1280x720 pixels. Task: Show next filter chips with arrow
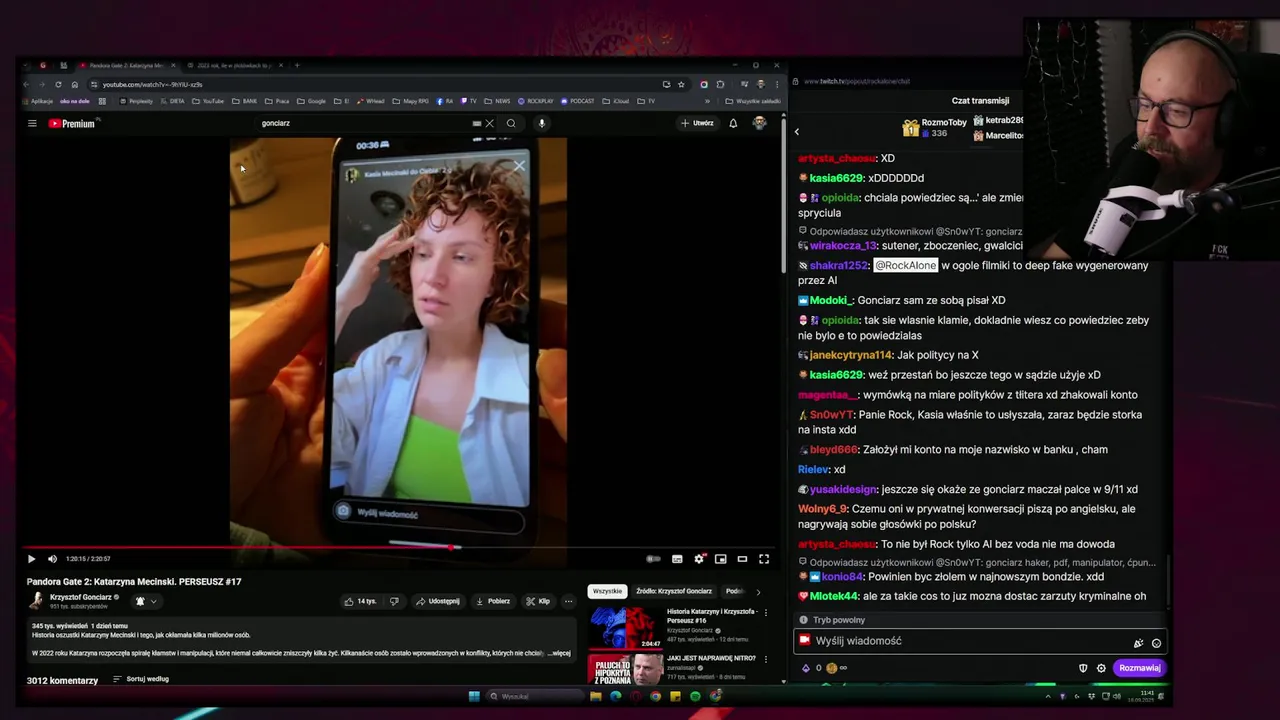click(758, 591)
